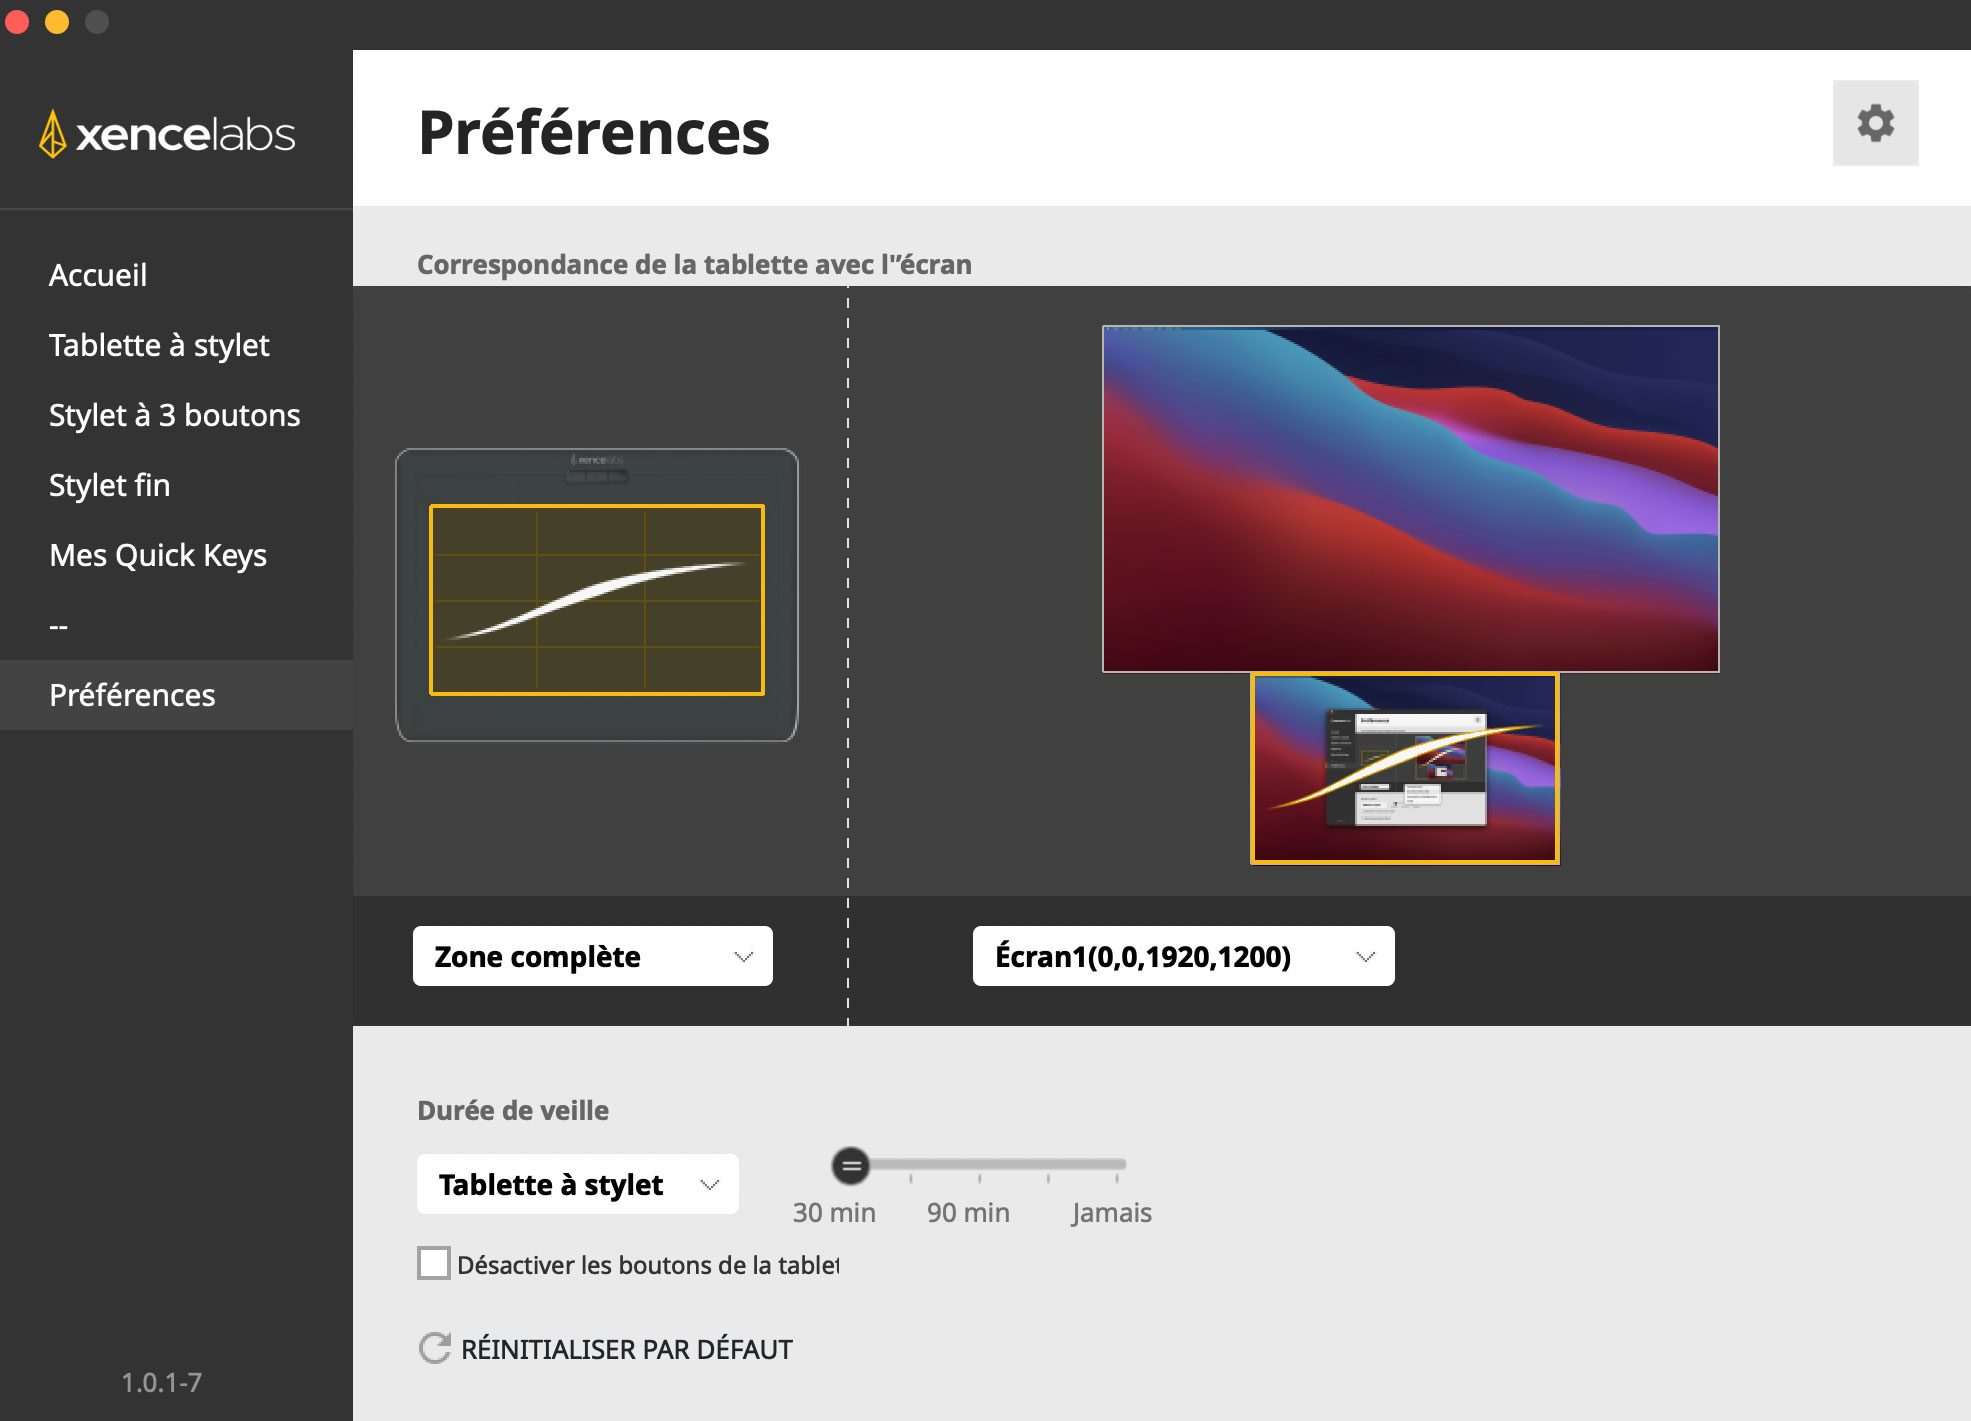Viewport: 1971px width, 1421px height.
Task: Click the red macOS close button
Action: [17, 21]
